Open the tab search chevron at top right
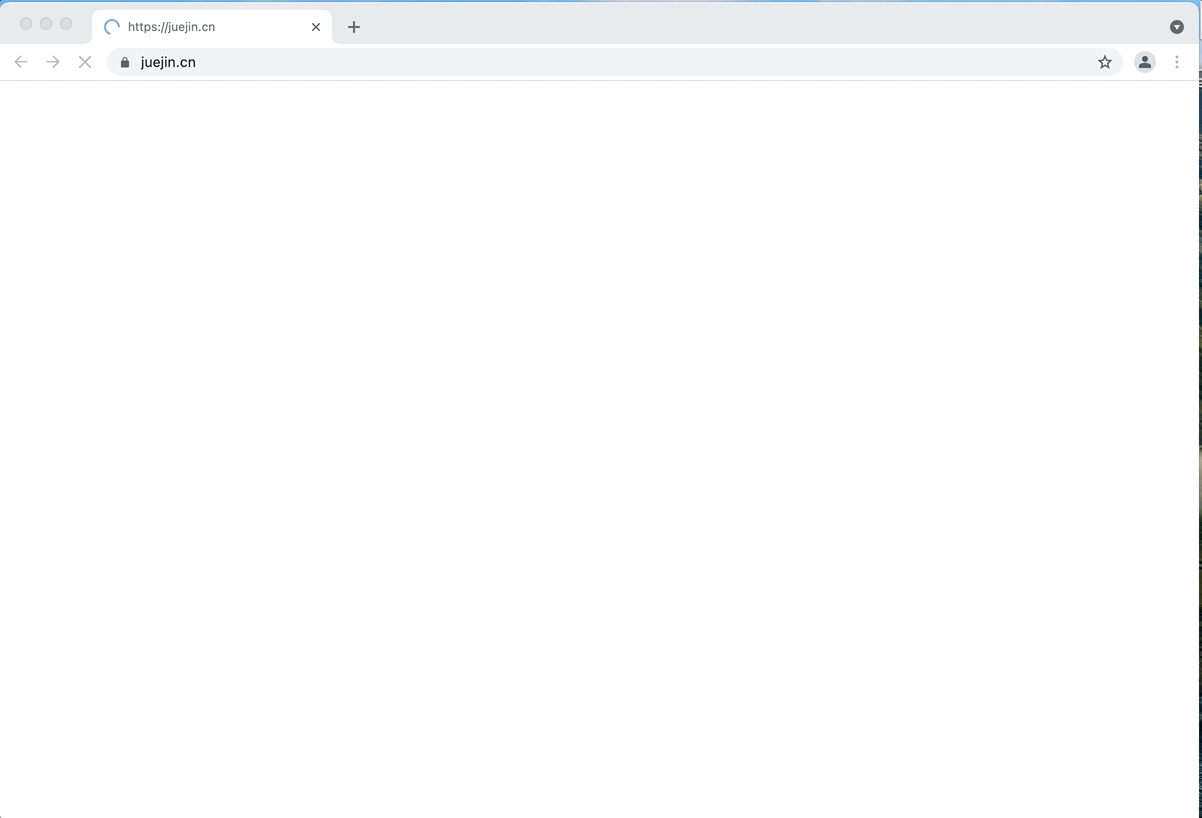 tap(1176, 26)
